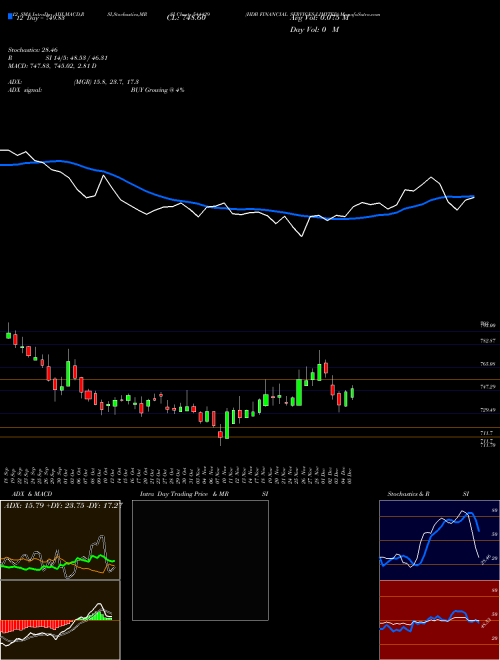500x660 pixels.
Task: Click the 729.49 price axis label
Action: point(489,410)
